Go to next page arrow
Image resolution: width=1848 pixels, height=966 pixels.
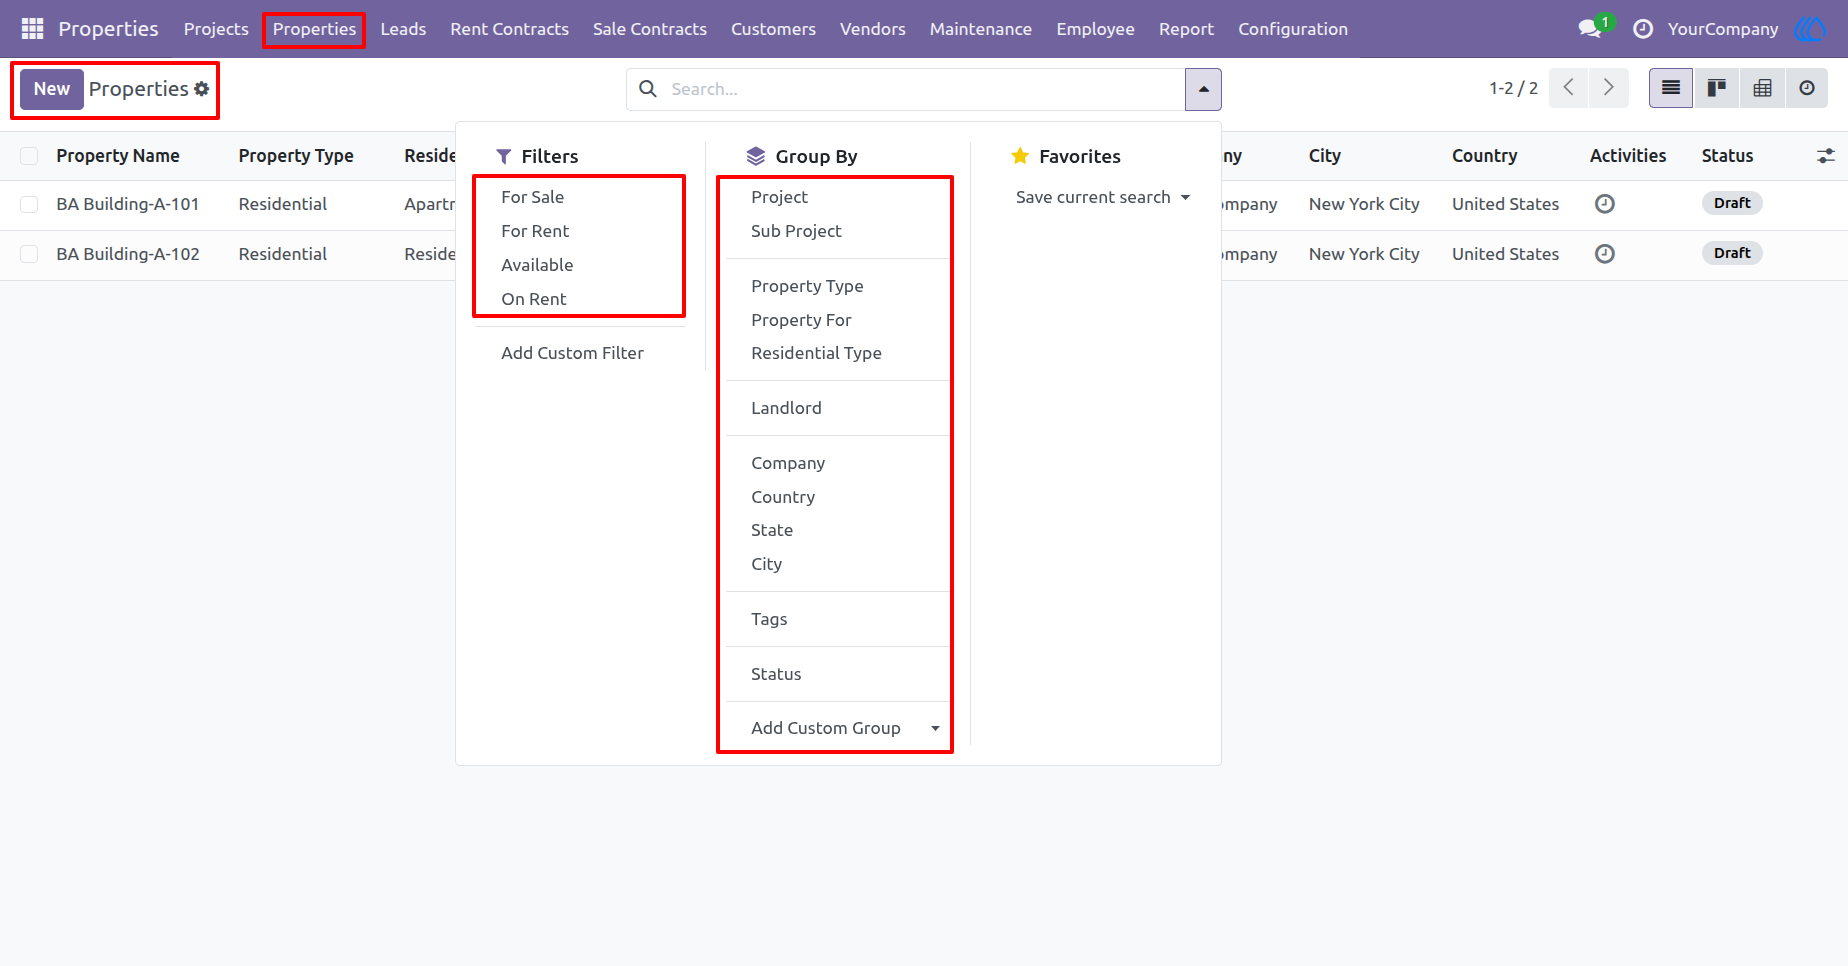click(x=1608, y=88)
